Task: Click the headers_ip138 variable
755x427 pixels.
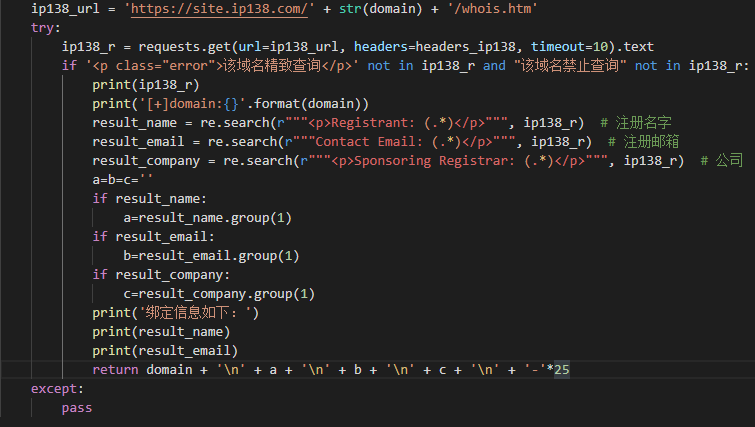Action: tap(465, 47)
